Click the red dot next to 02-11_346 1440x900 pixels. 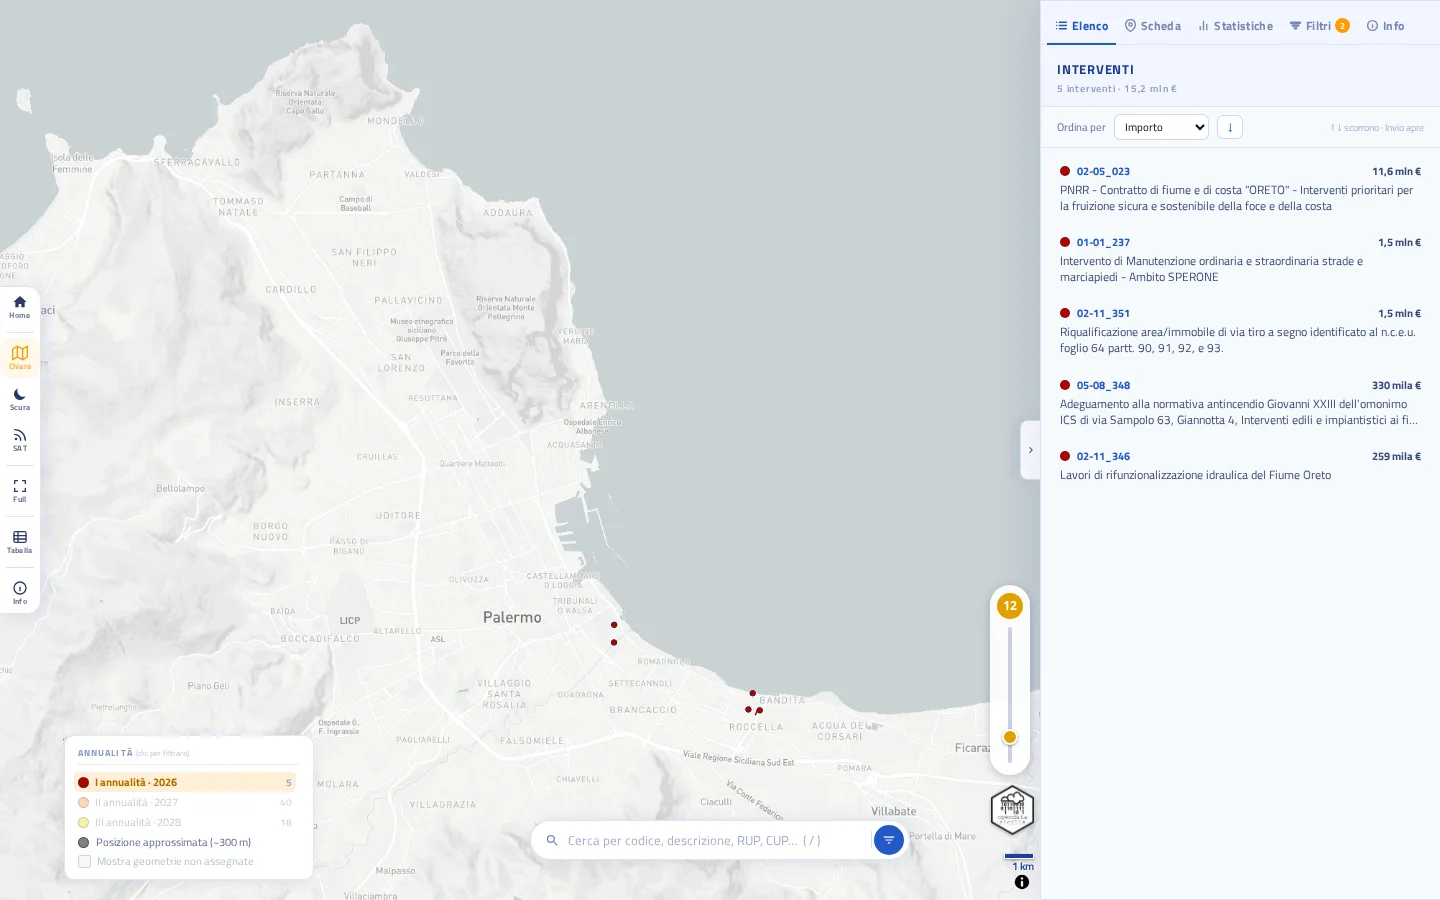[x=1065, y=456]
